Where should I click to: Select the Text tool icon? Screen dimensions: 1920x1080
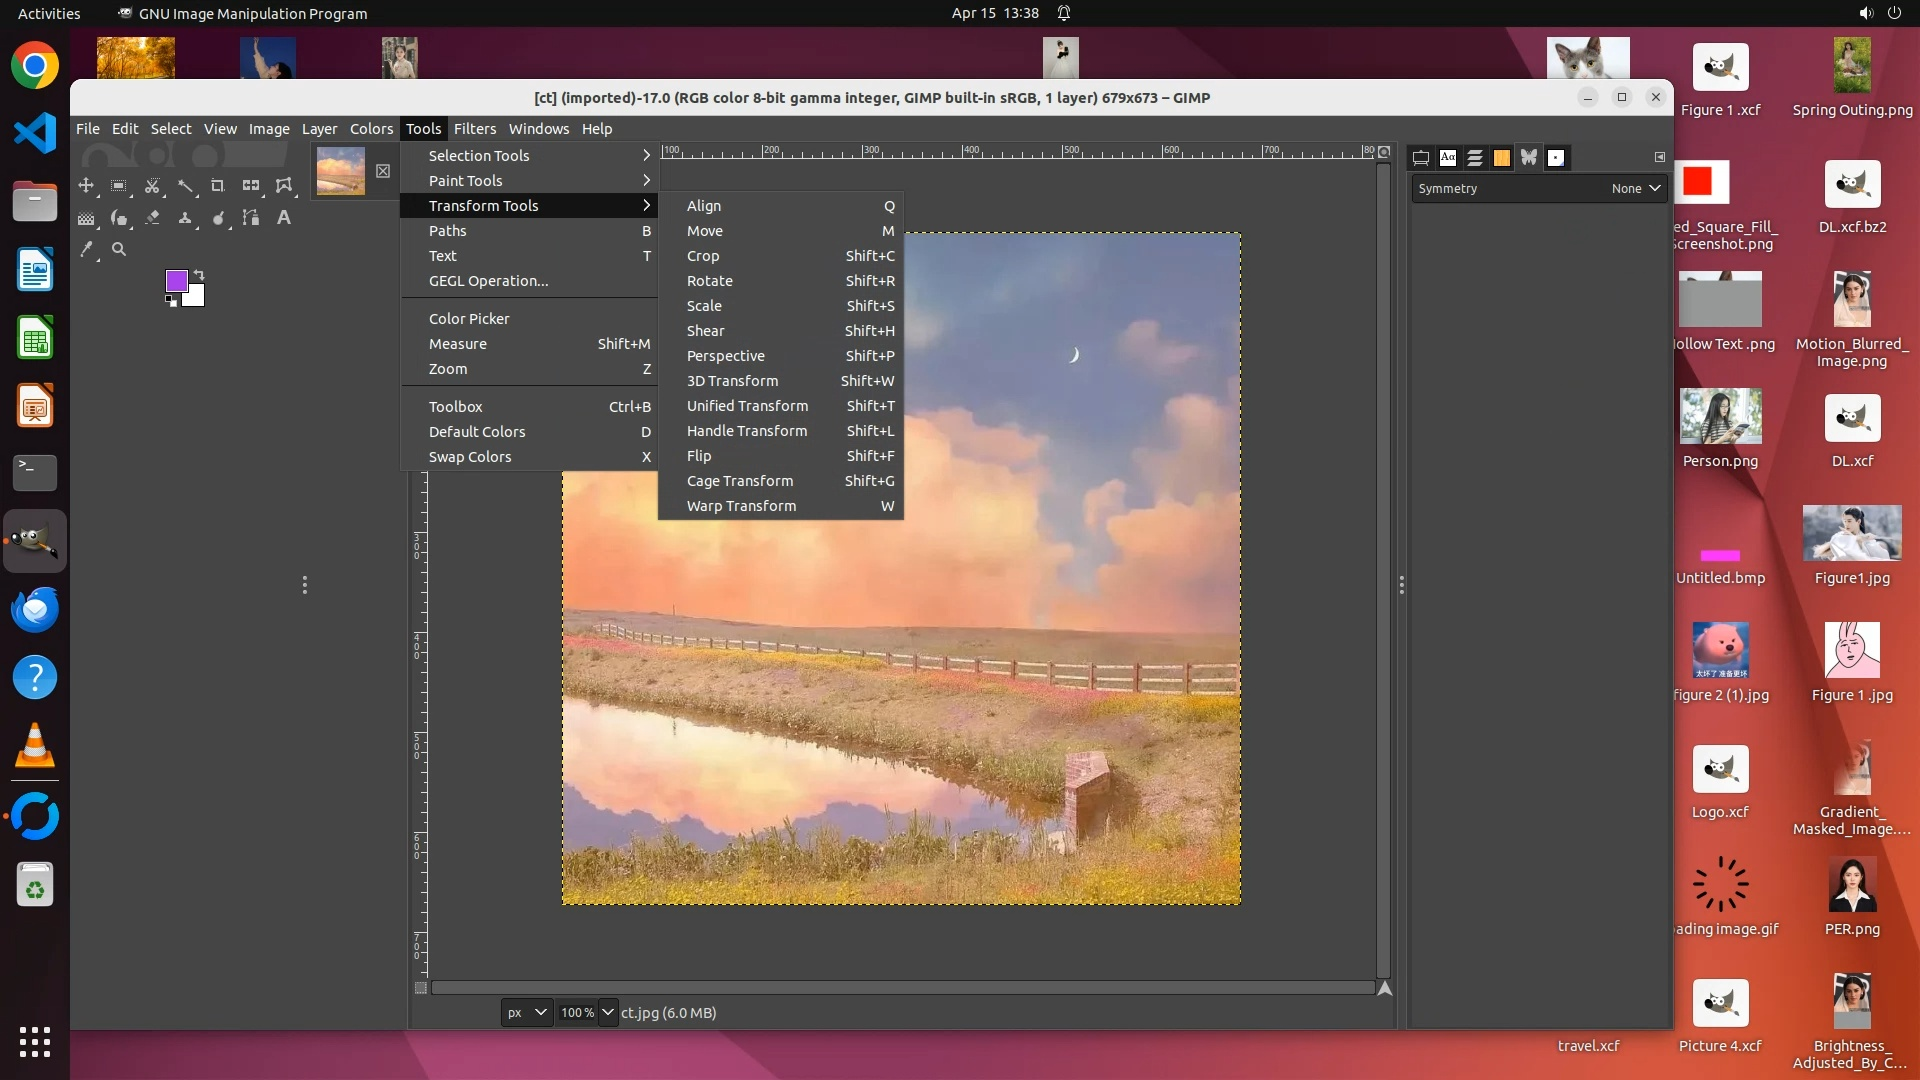click(x=284, y=218)
